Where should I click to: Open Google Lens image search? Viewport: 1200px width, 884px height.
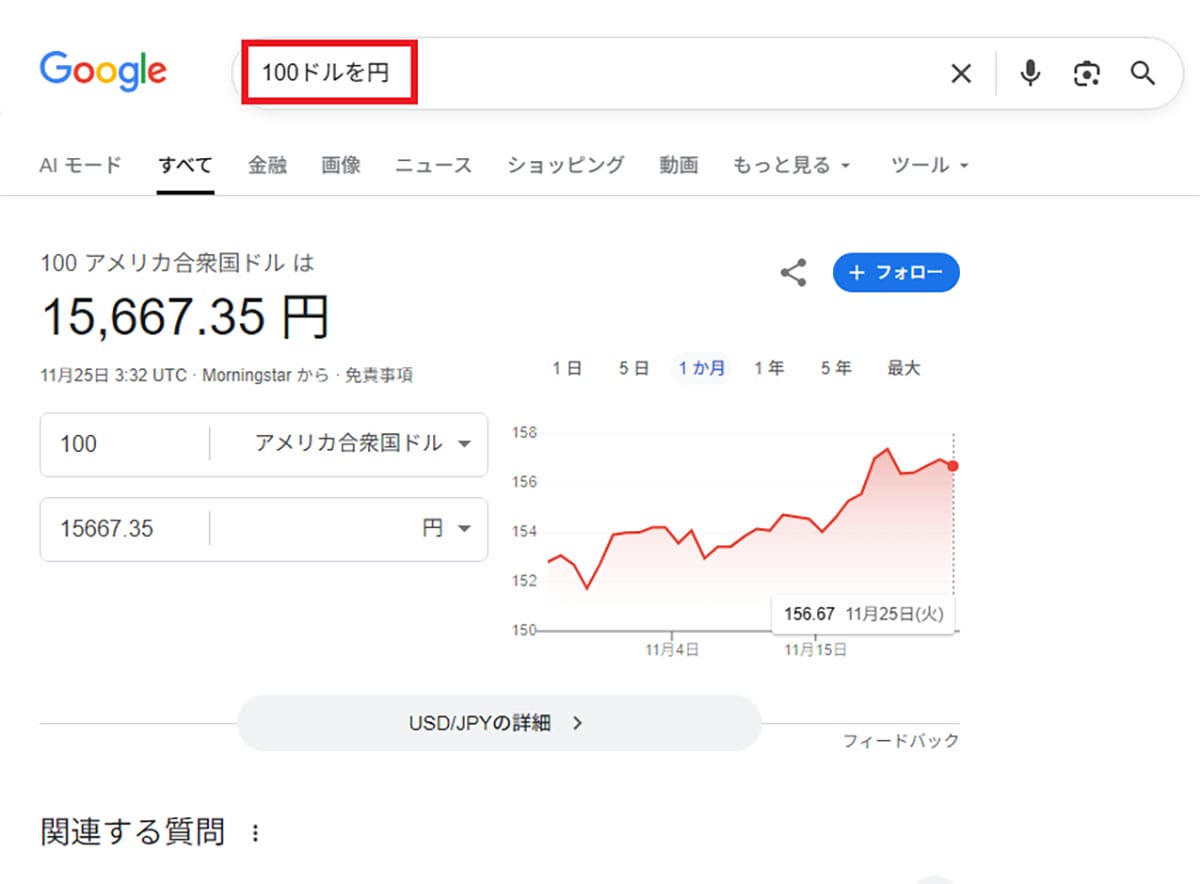pos(1086,73)
